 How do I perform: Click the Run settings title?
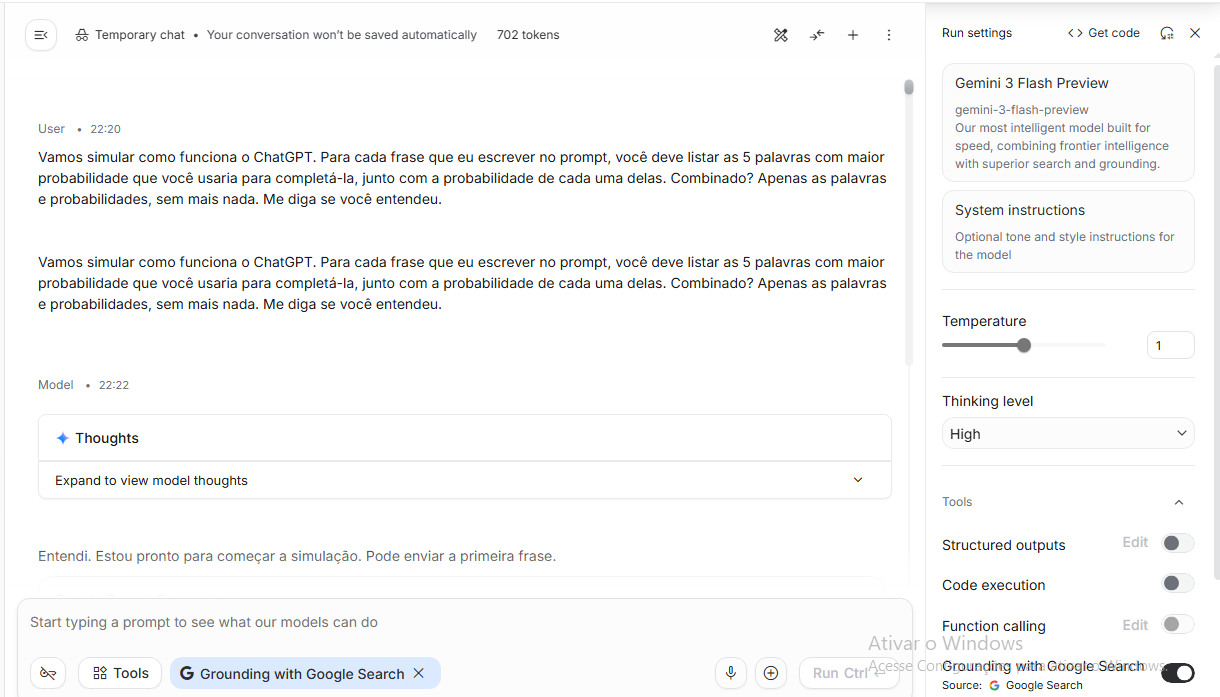click(x=977, y=33)
